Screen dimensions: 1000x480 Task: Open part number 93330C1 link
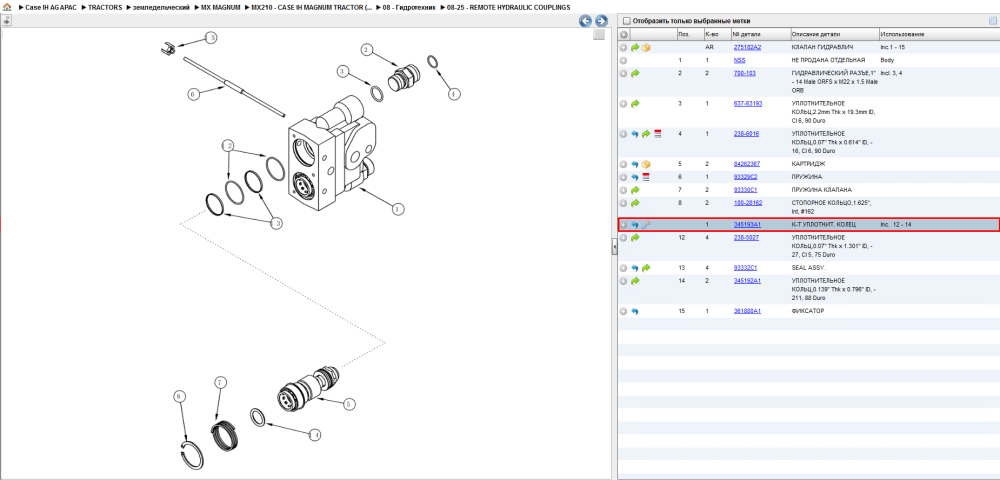click(746, 190)
